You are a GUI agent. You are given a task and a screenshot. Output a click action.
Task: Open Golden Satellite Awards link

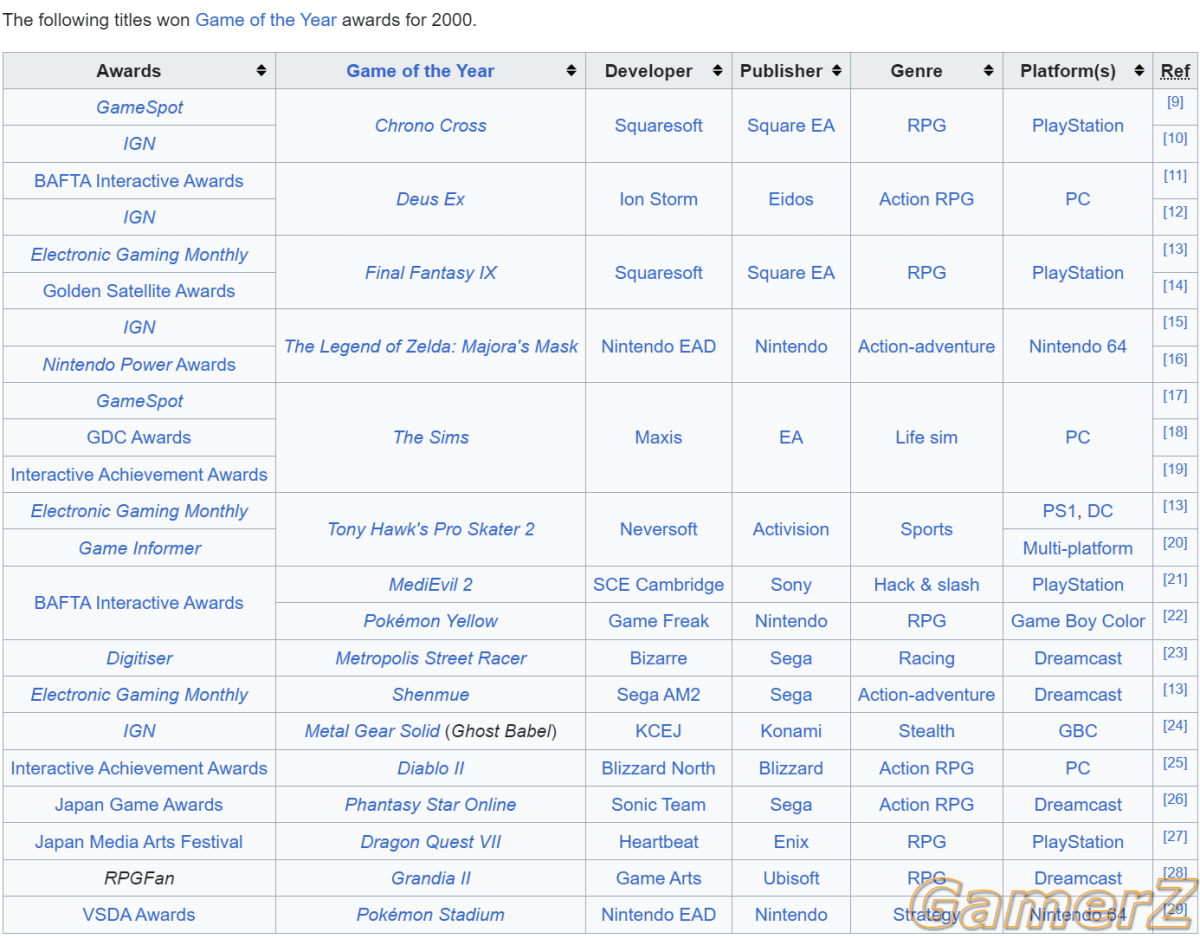tap(139, 291)
